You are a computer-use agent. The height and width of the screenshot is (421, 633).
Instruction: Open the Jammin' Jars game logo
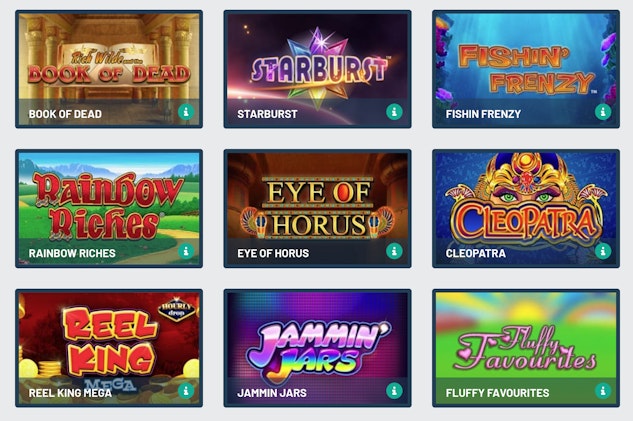click(x=317, y=348)
